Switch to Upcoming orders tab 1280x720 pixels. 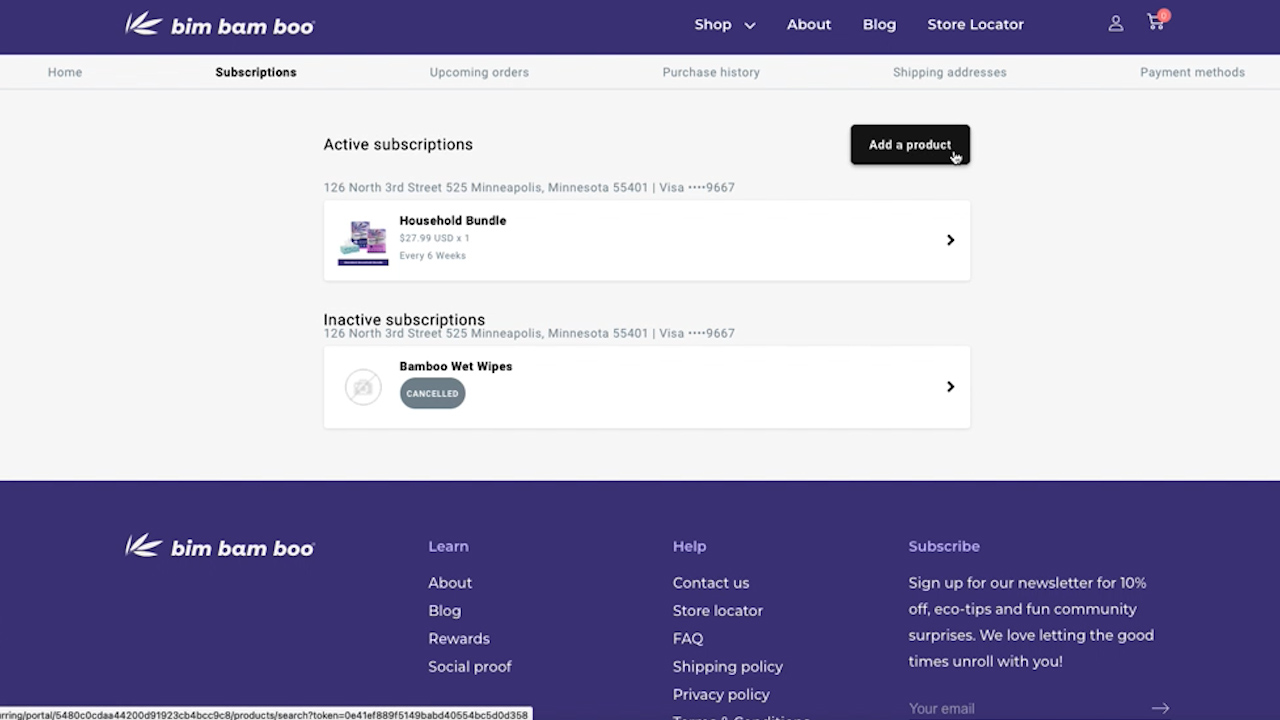(x=479, y=72)
